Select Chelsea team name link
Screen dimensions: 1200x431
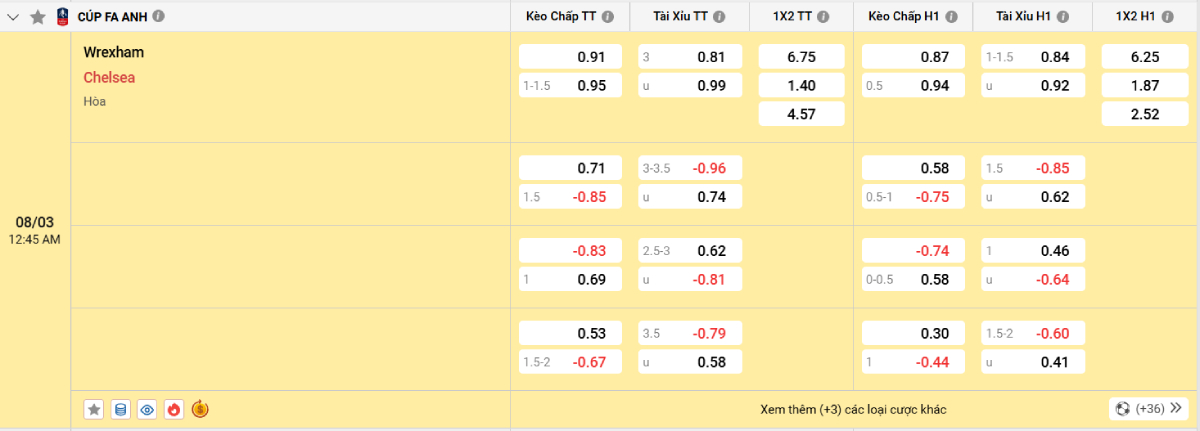click(x=109, y=77)
